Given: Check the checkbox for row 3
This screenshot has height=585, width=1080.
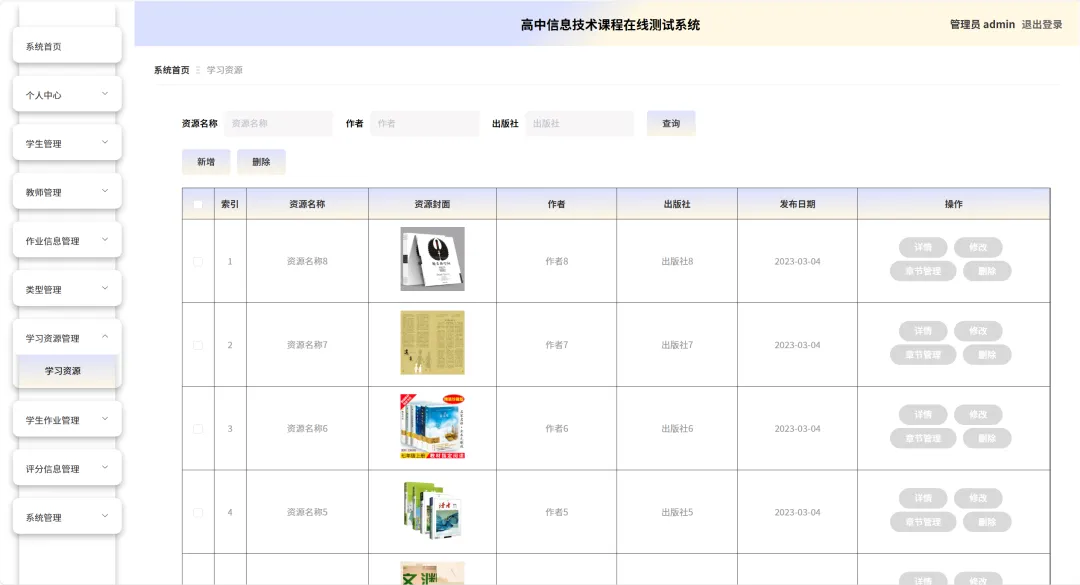Looking at the screenshot, I should (198, 429).
